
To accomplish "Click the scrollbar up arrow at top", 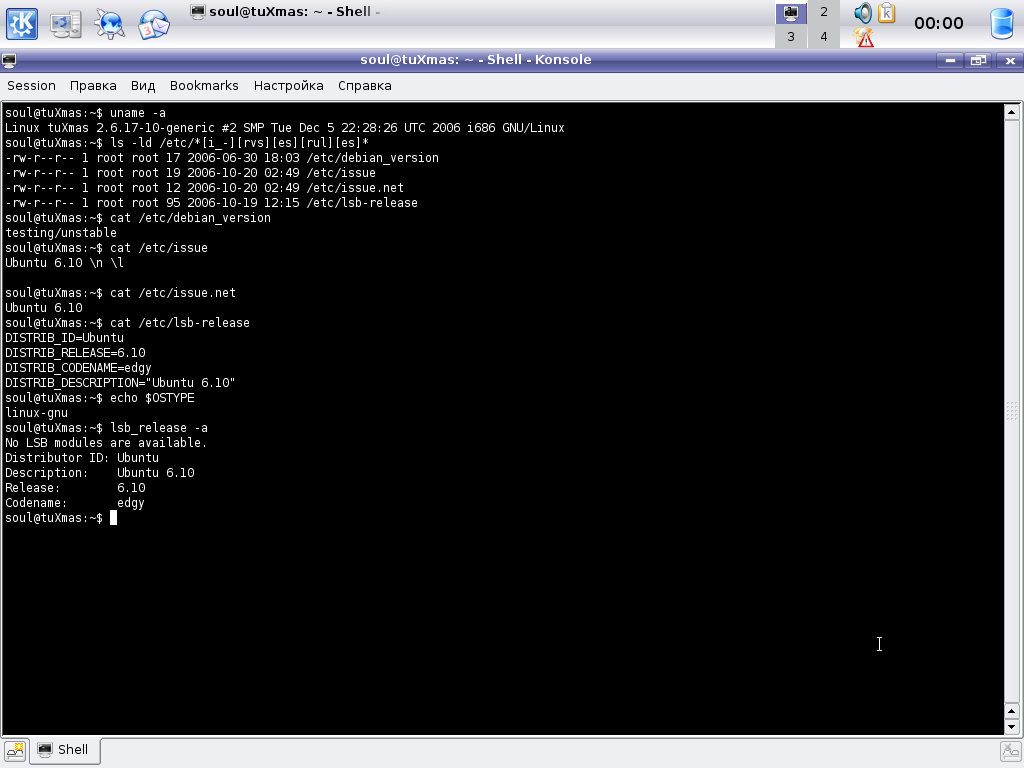I will (x=1011, y=112).
